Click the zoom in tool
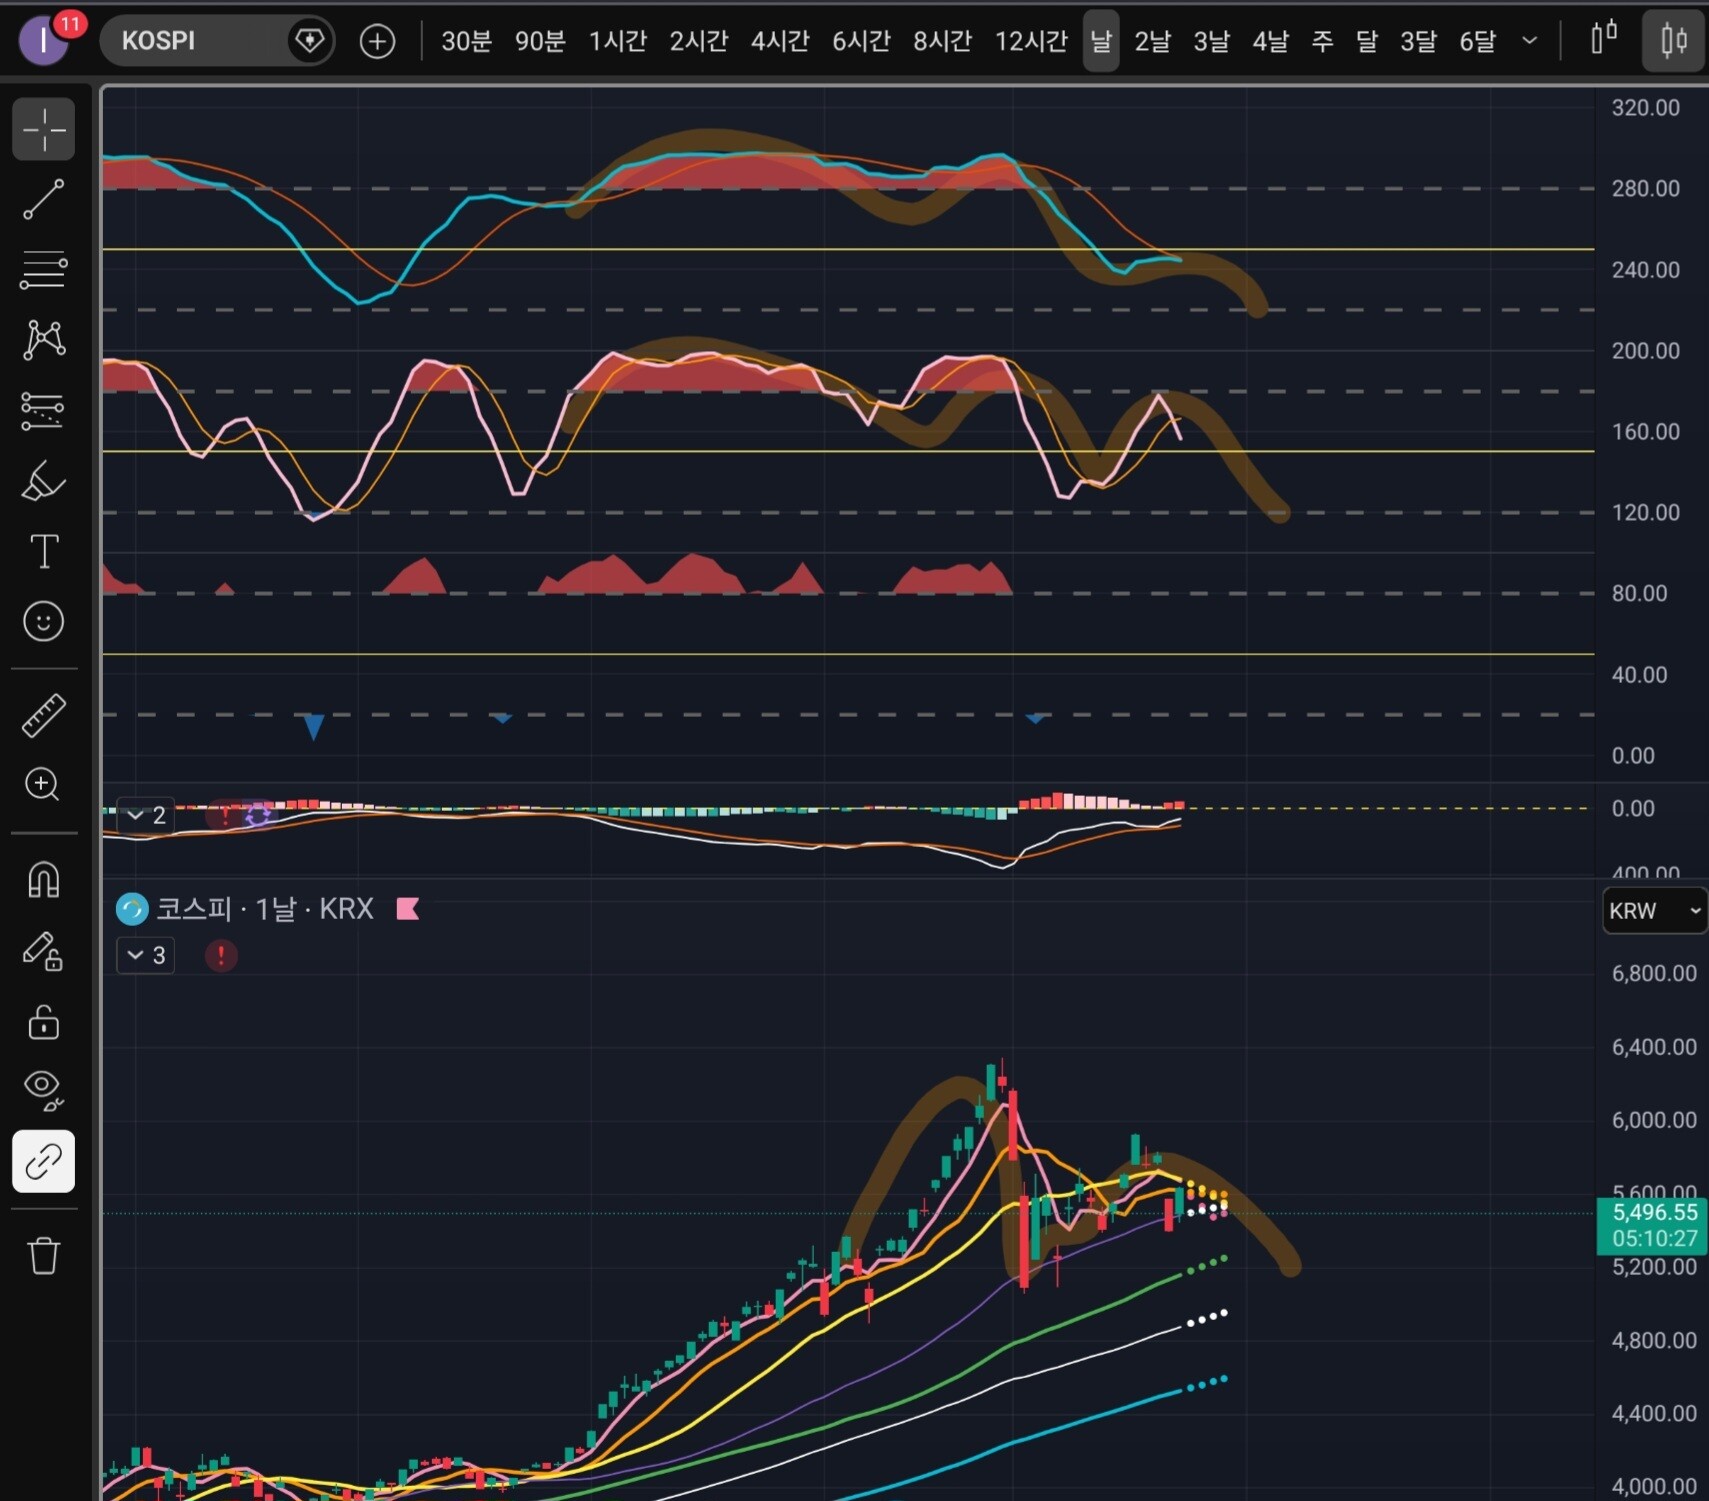Image resolution: width=1709 pixels, height=1501 pixels. (x=43, y=785)
